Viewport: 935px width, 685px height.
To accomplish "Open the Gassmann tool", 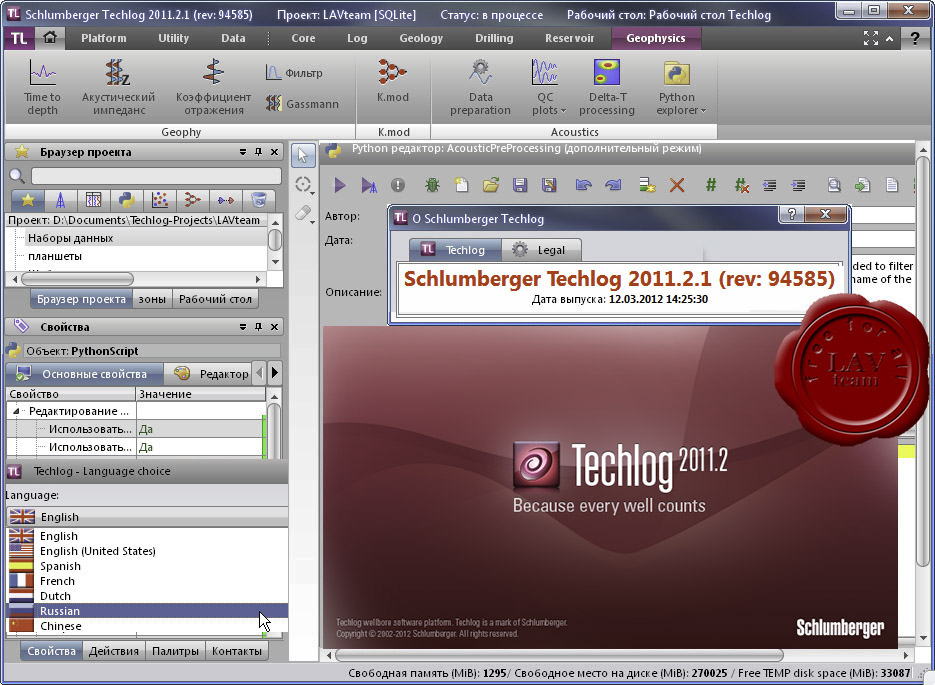I will click(x=302, y=104).
